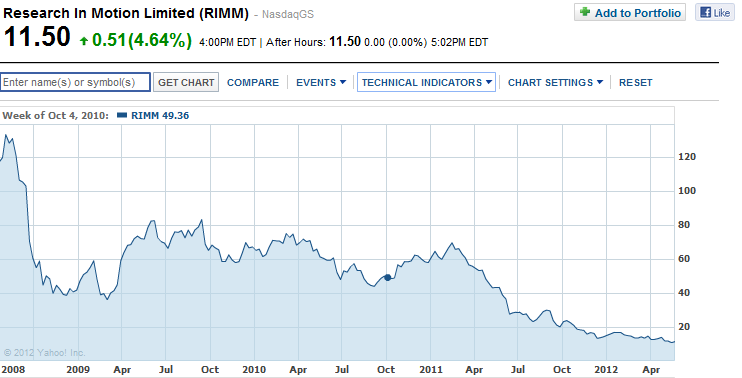Focus the Enter name(s) or symbol(s) field
The image size is (742, 378).
click(x=75, y=82)
